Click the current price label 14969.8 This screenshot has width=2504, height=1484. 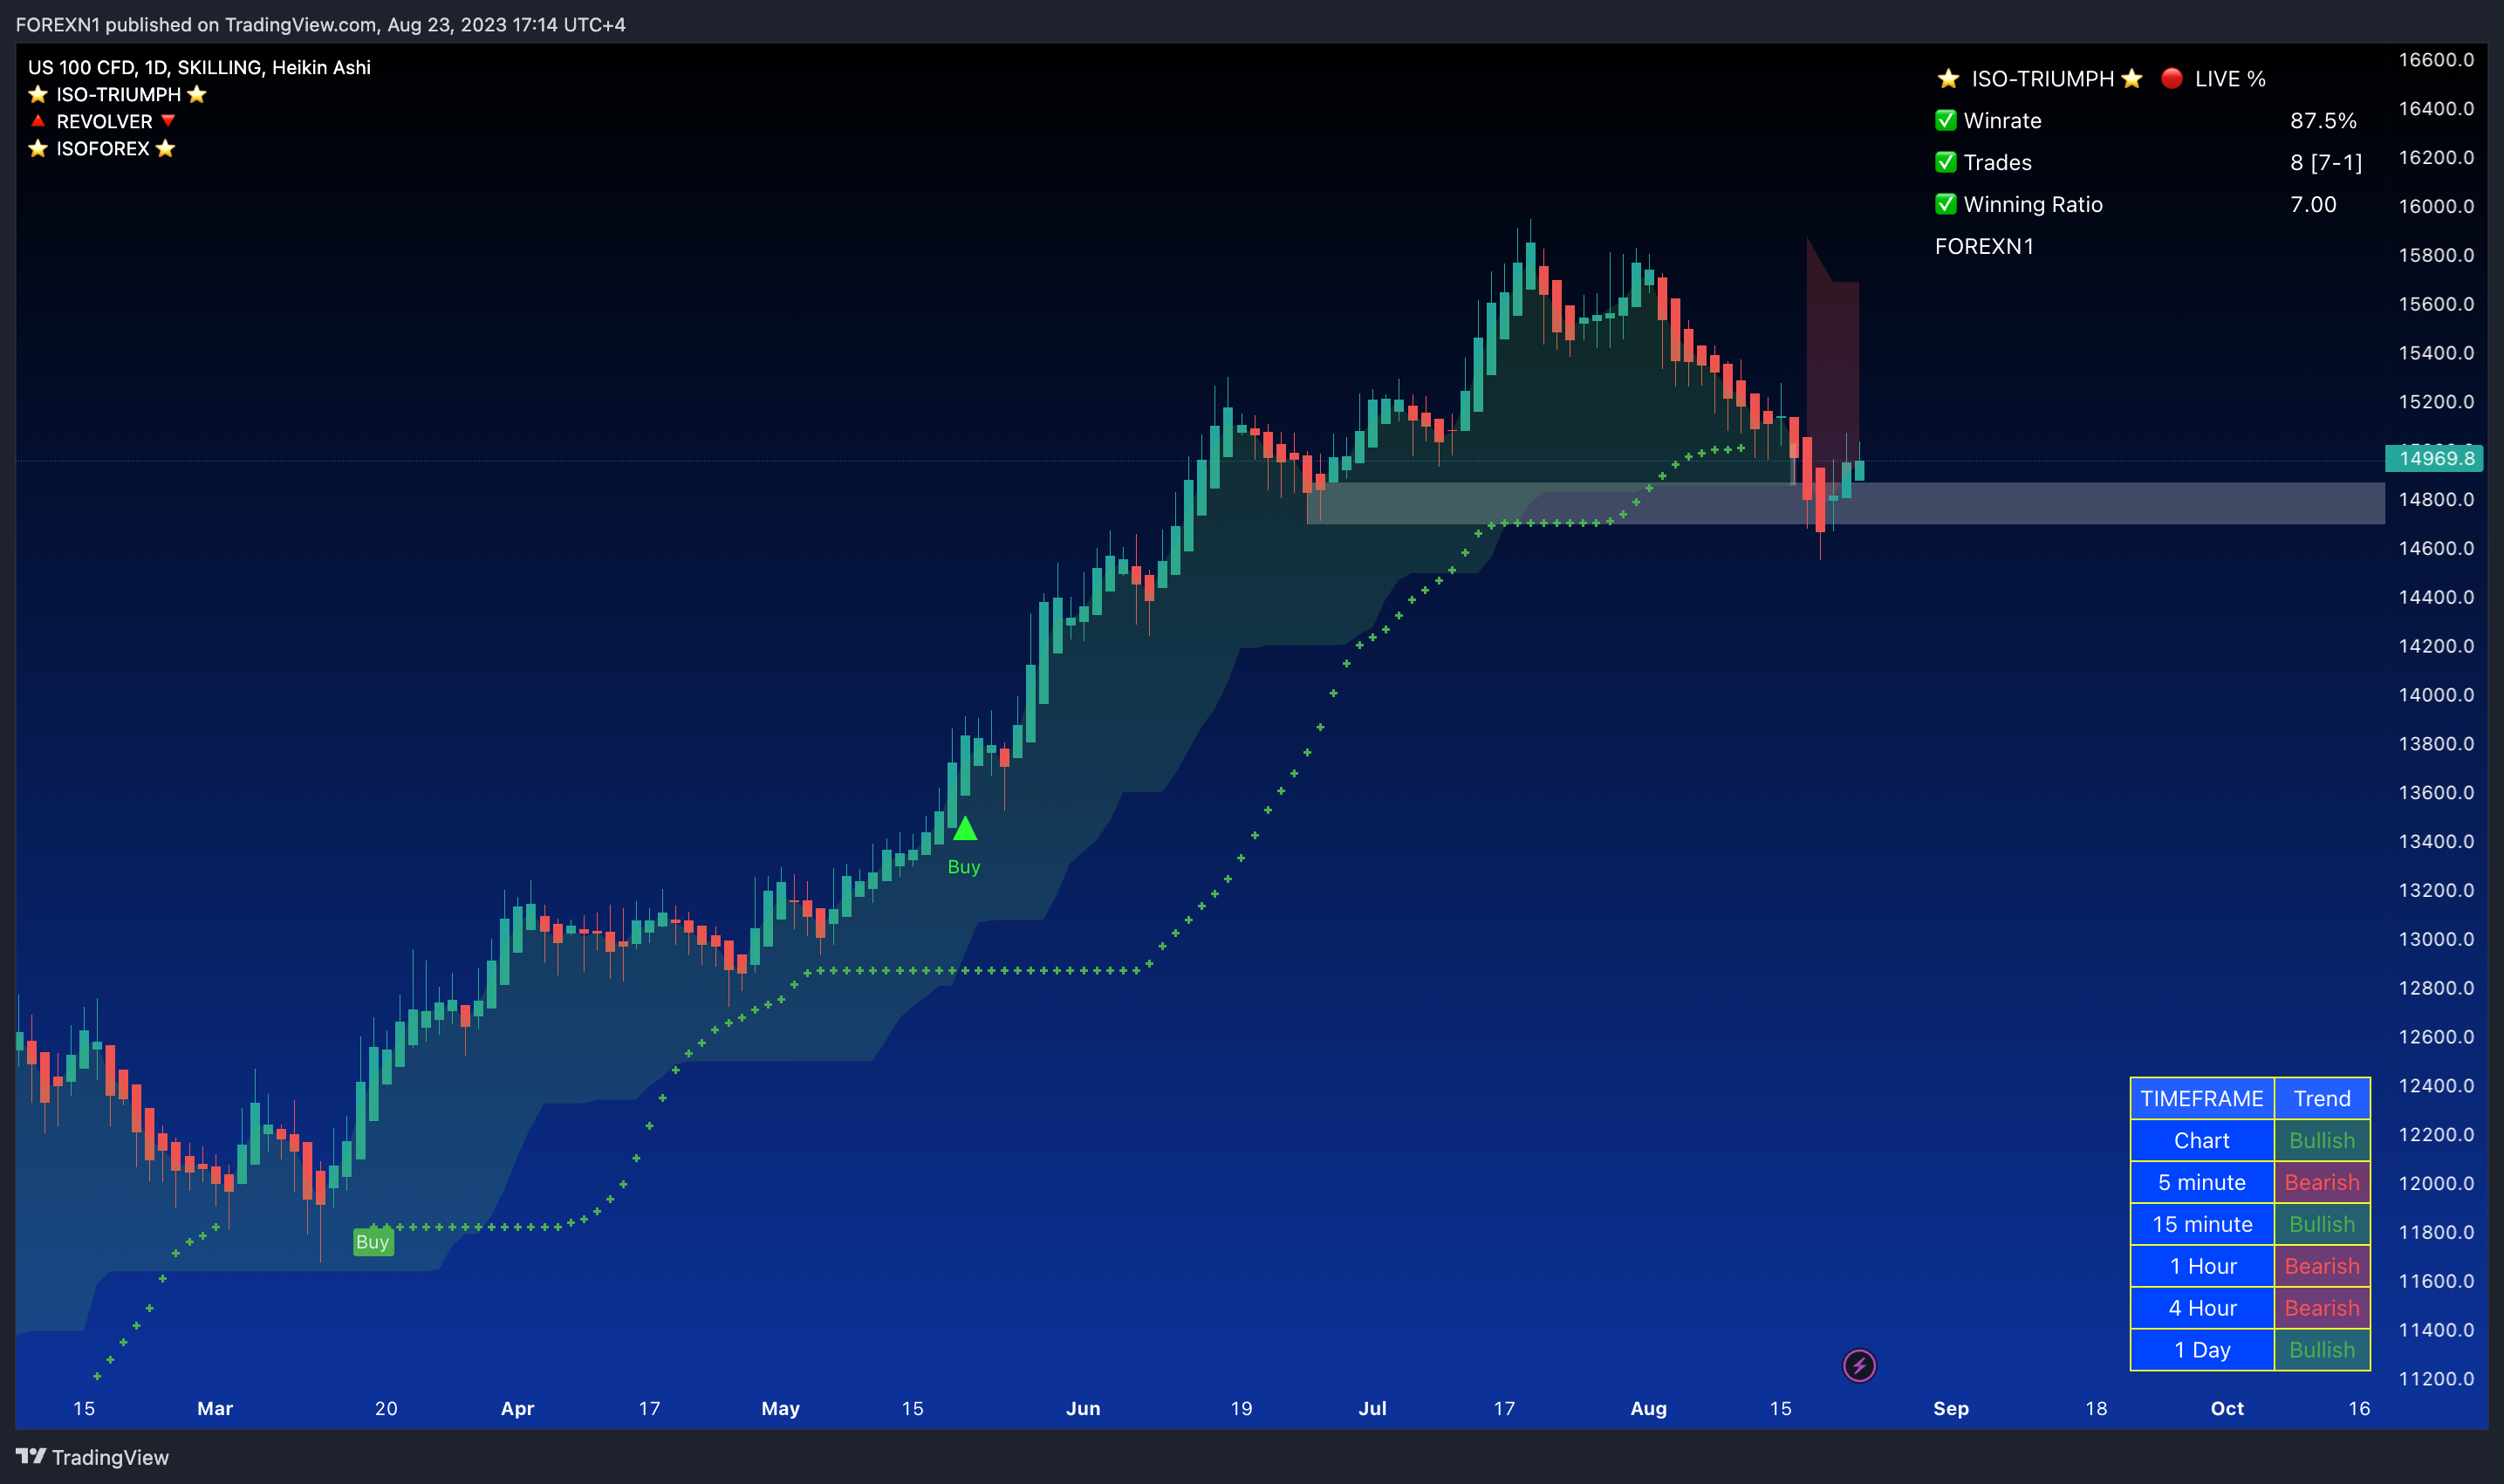click(x=2434, y=458)
